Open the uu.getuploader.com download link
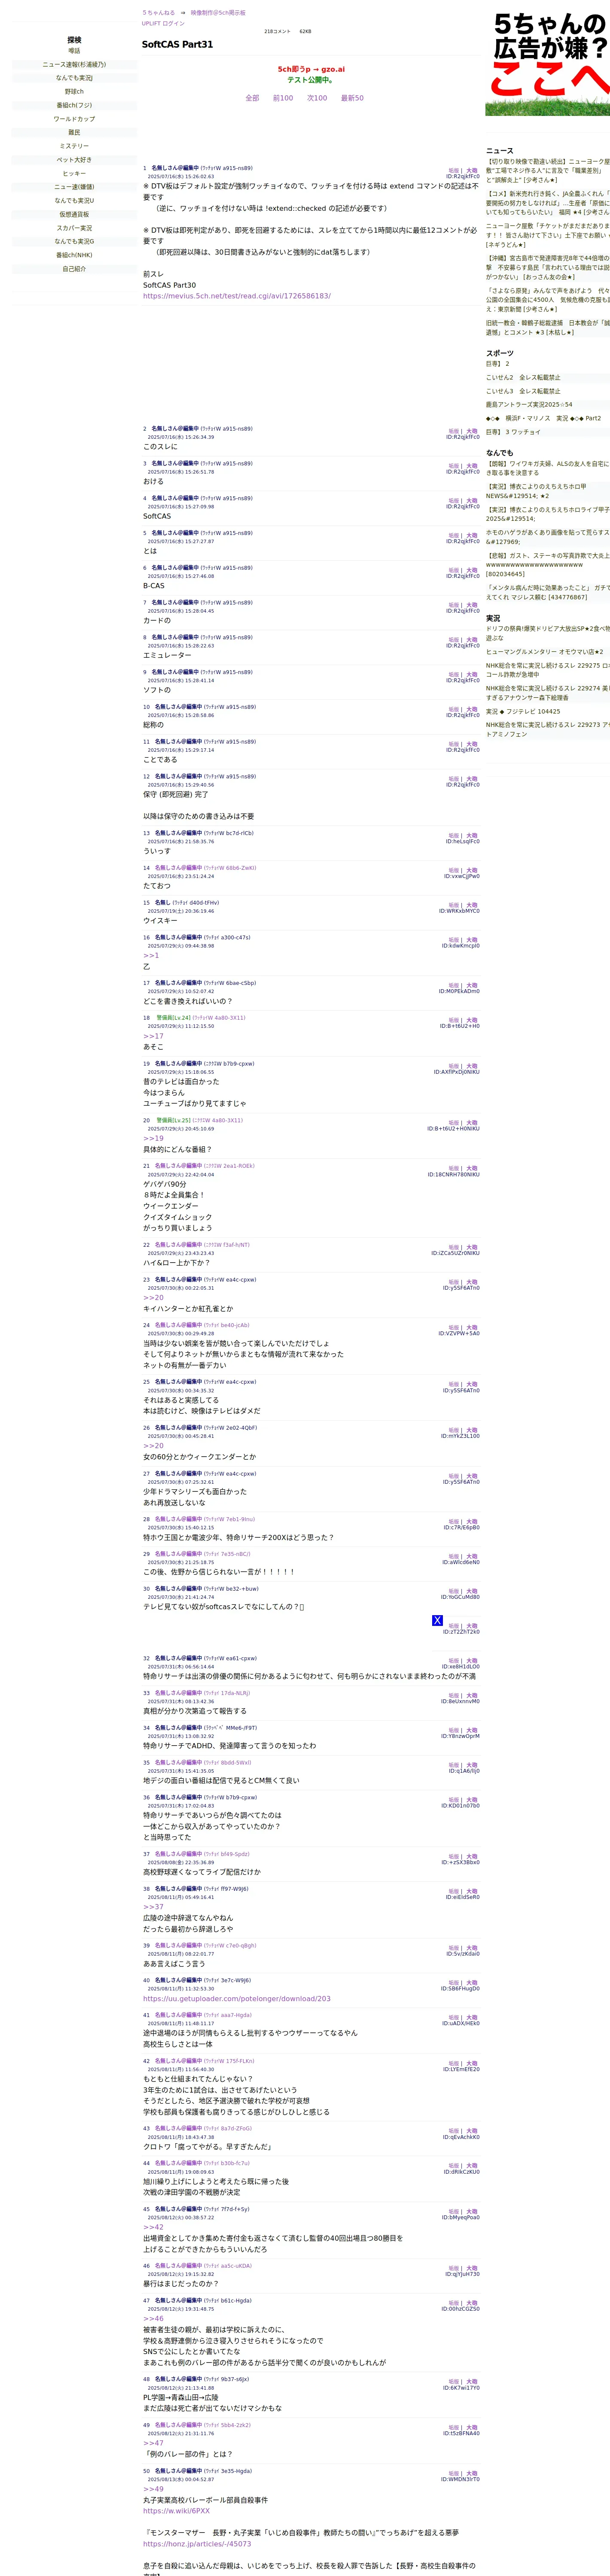The image size is (610, 2576). (237, 1999)
